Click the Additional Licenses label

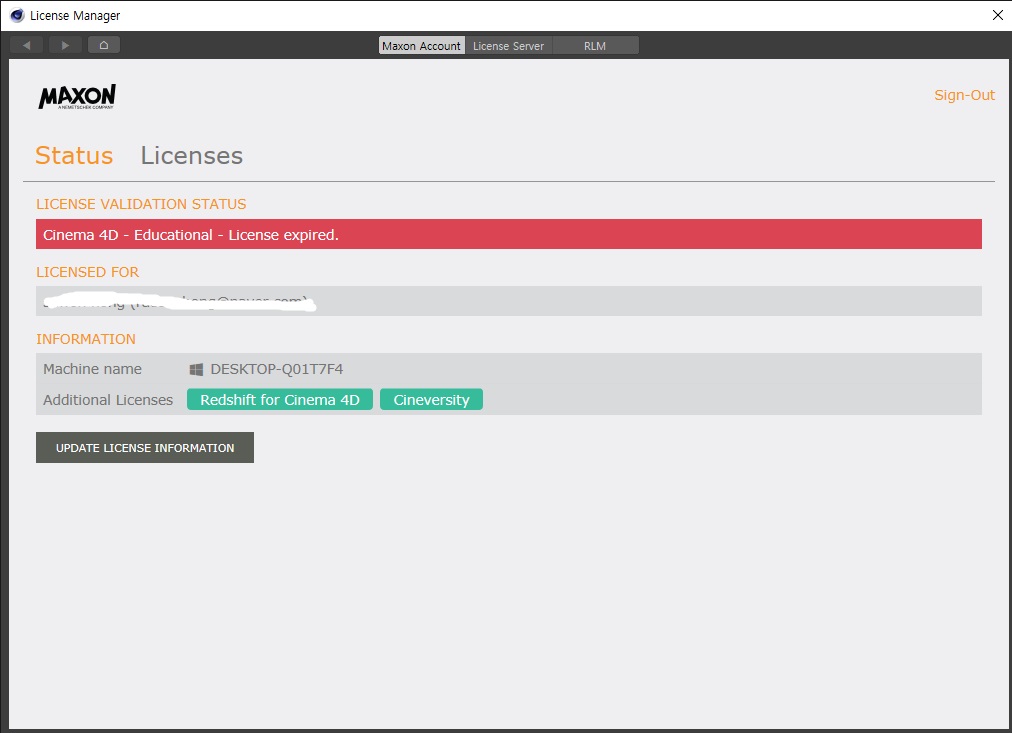[x=108, y=400]
